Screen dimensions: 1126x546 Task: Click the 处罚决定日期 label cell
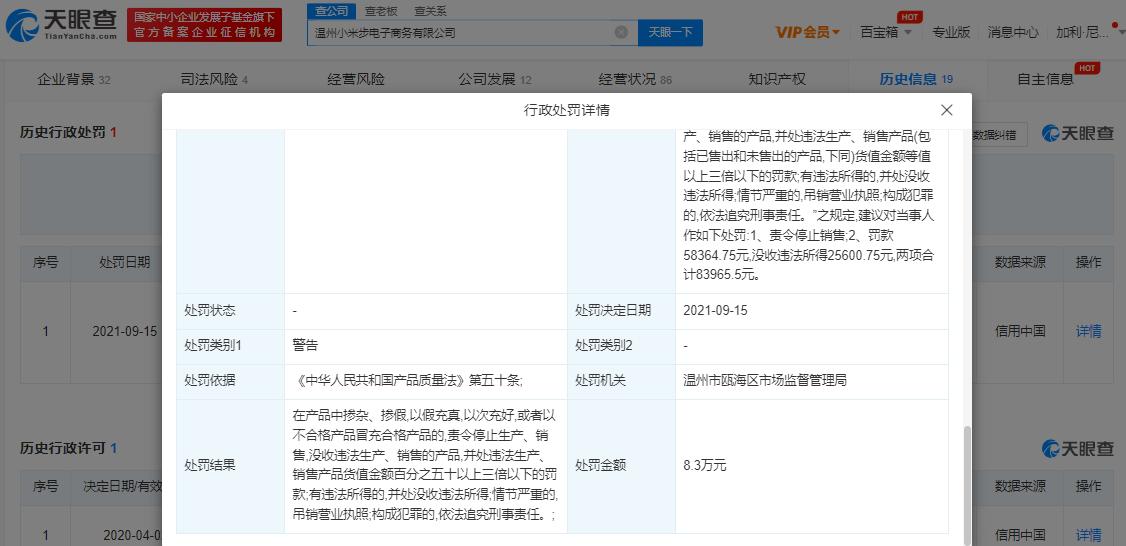coord(621,311)
